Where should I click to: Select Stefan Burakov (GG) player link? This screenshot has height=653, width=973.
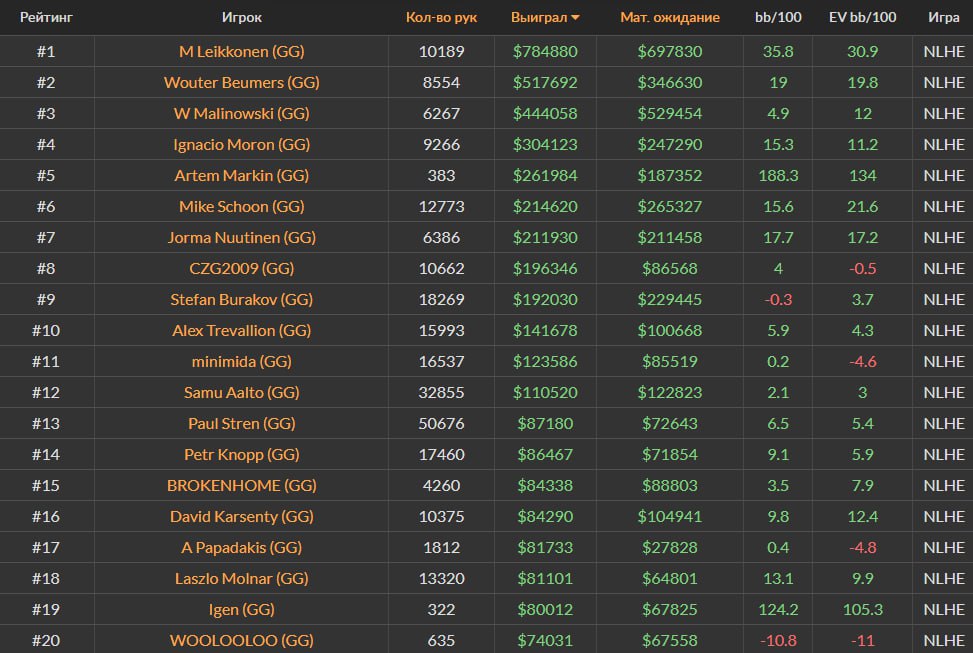[x=240, y=299]
